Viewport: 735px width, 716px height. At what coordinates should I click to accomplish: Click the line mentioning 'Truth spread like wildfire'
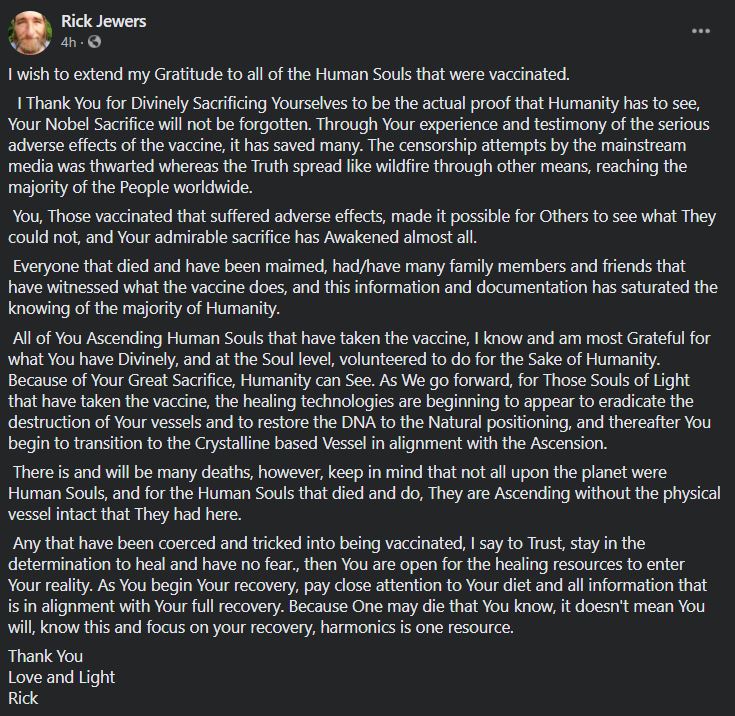347,166
